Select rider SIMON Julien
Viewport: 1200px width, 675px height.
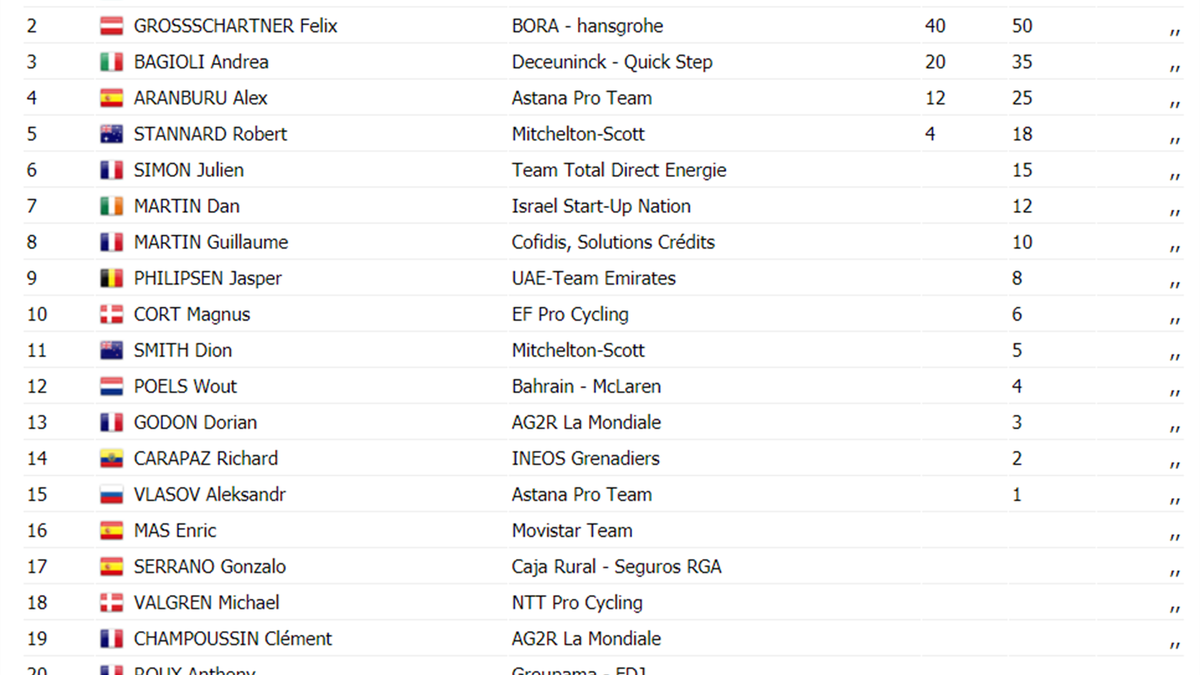pos(188,170)
